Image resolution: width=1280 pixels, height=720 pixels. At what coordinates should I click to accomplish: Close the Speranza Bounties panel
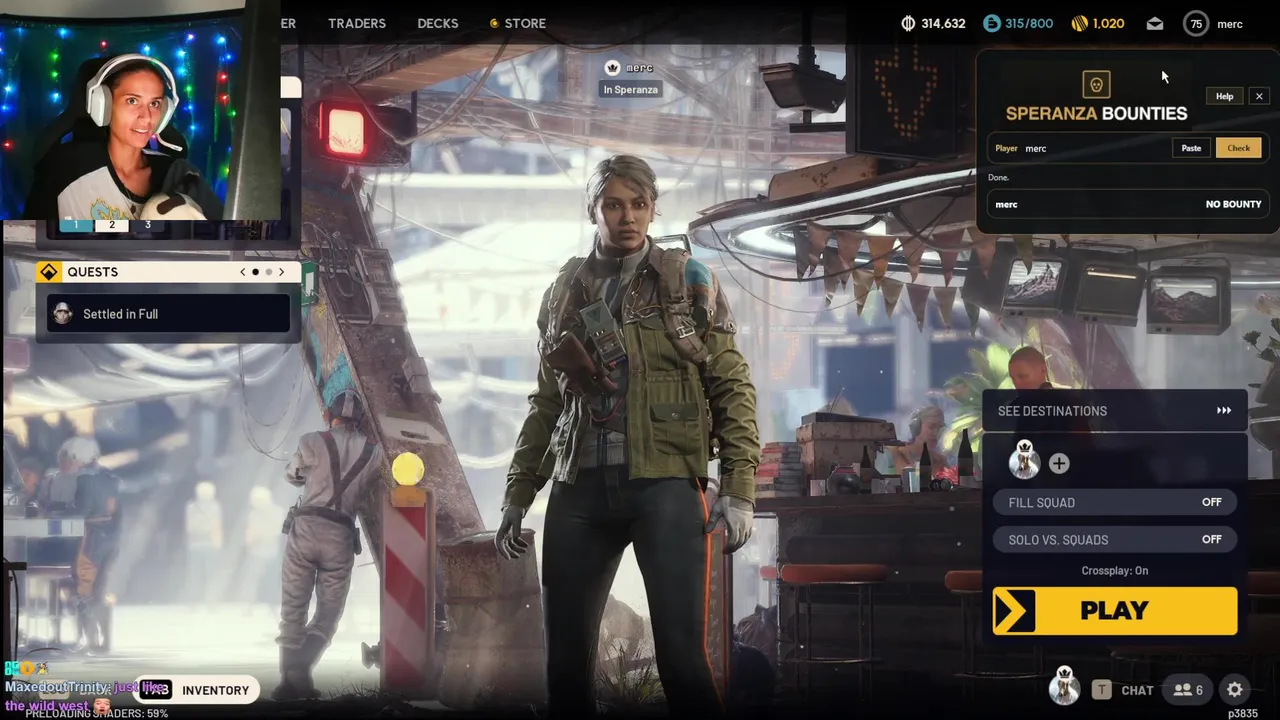pyautogui.click(x=1259, y=96)
